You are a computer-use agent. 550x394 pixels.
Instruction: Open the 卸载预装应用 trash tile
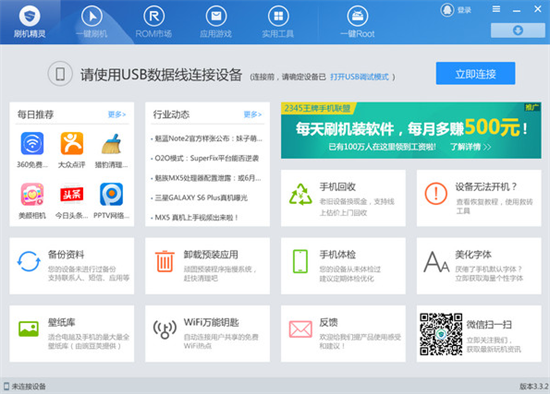coord(207,266)
